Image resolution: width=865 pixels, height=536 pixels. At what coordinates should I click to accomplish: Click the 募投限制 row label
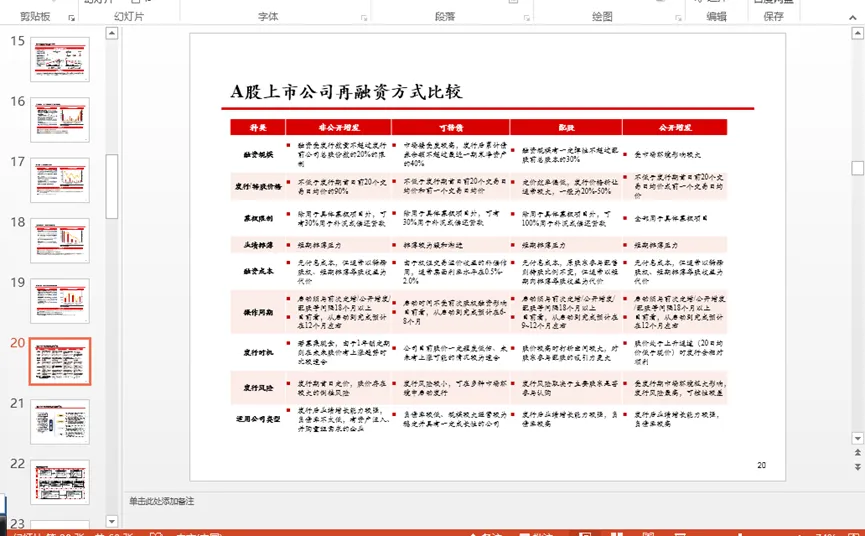[258, 218]
